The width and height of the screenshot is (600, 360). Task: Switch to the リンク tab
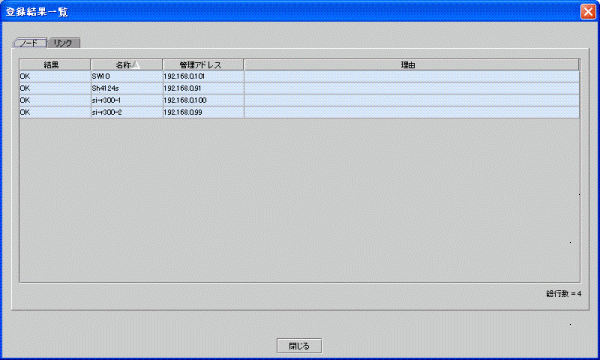(64, 43)
